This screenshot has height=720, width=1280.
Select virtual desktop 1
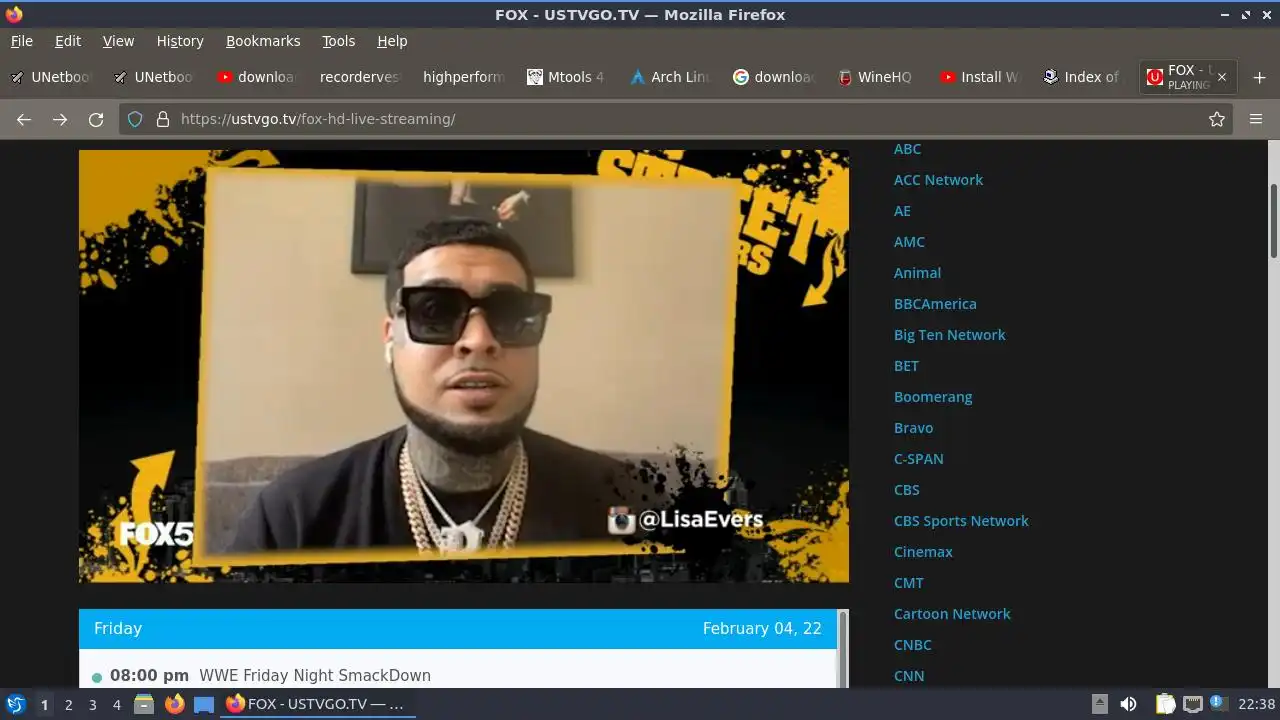click(x=44, y=705)
